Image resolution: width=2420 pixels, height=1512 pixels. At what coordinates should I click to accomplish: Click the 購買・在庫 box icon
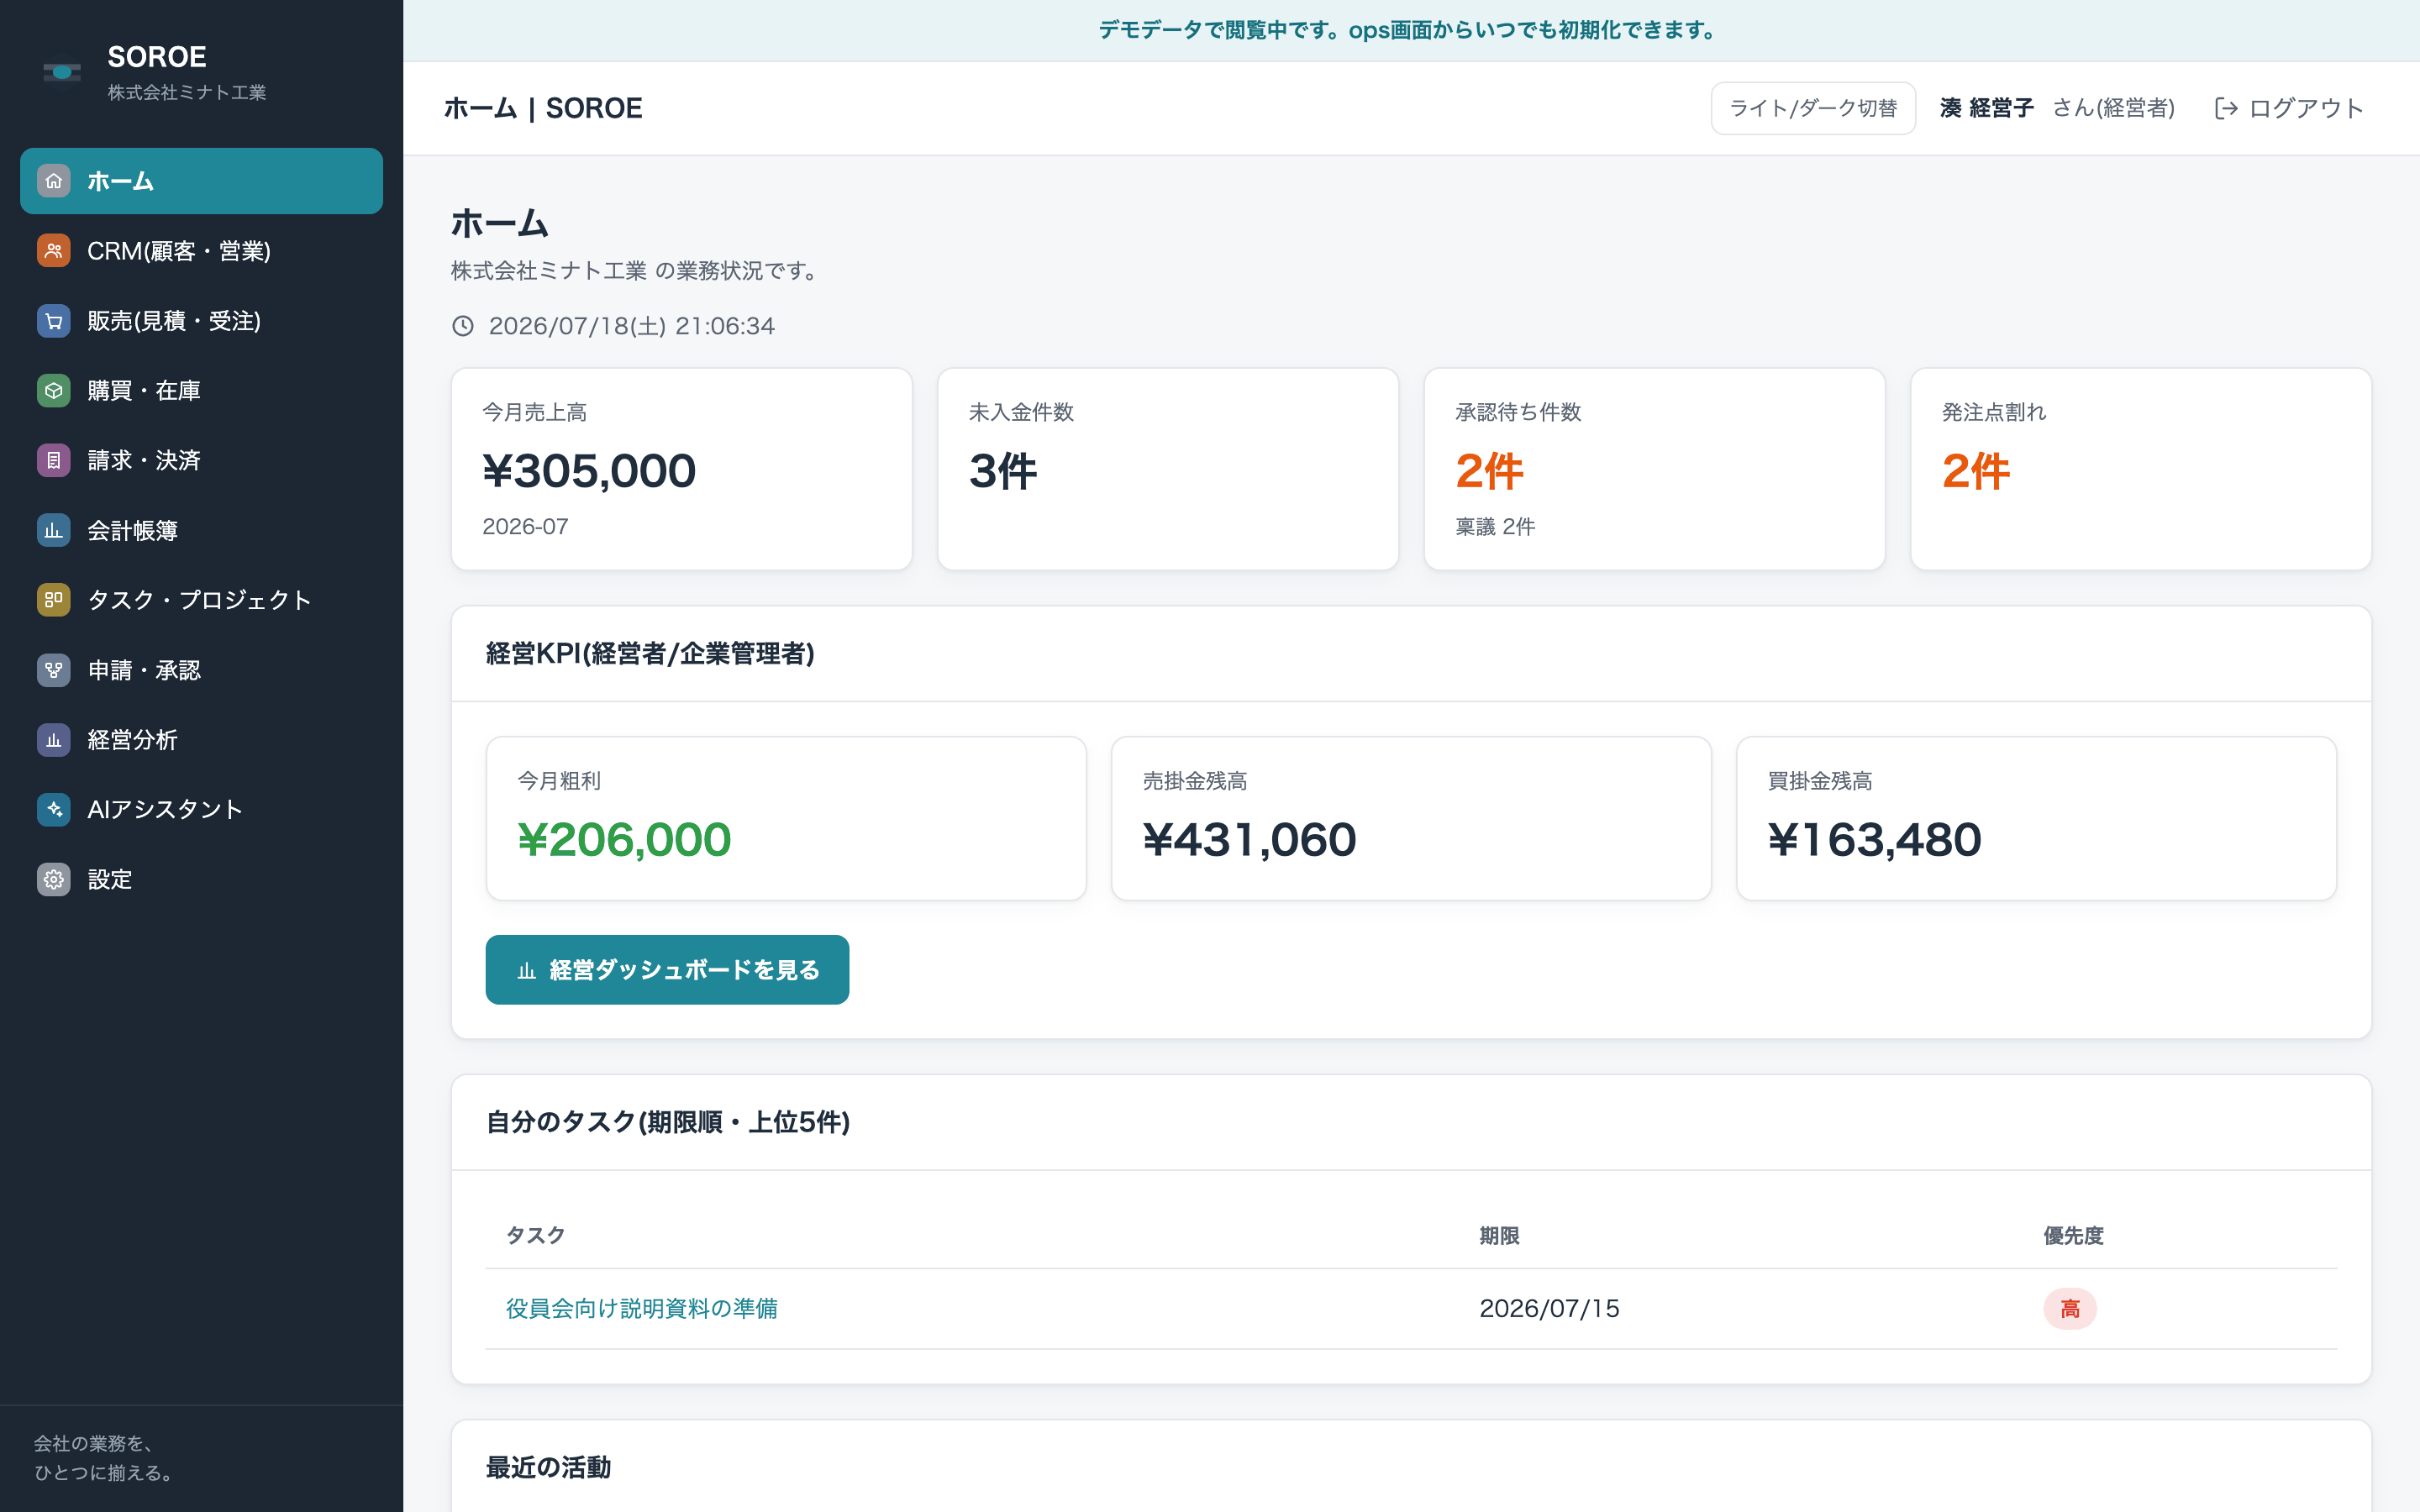(54, 391)
